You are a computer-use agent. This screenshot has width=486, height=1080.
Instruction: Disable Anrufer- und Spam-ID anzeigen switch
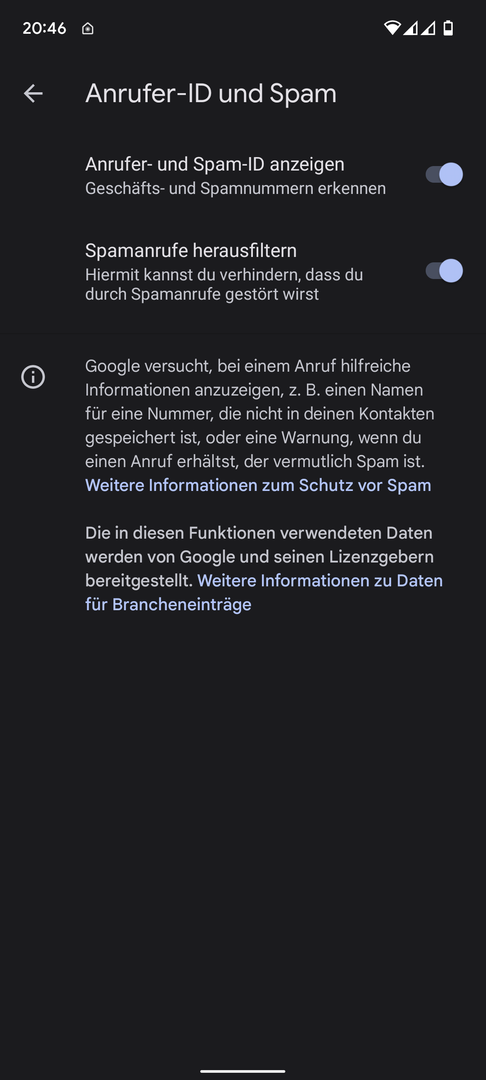444,174
